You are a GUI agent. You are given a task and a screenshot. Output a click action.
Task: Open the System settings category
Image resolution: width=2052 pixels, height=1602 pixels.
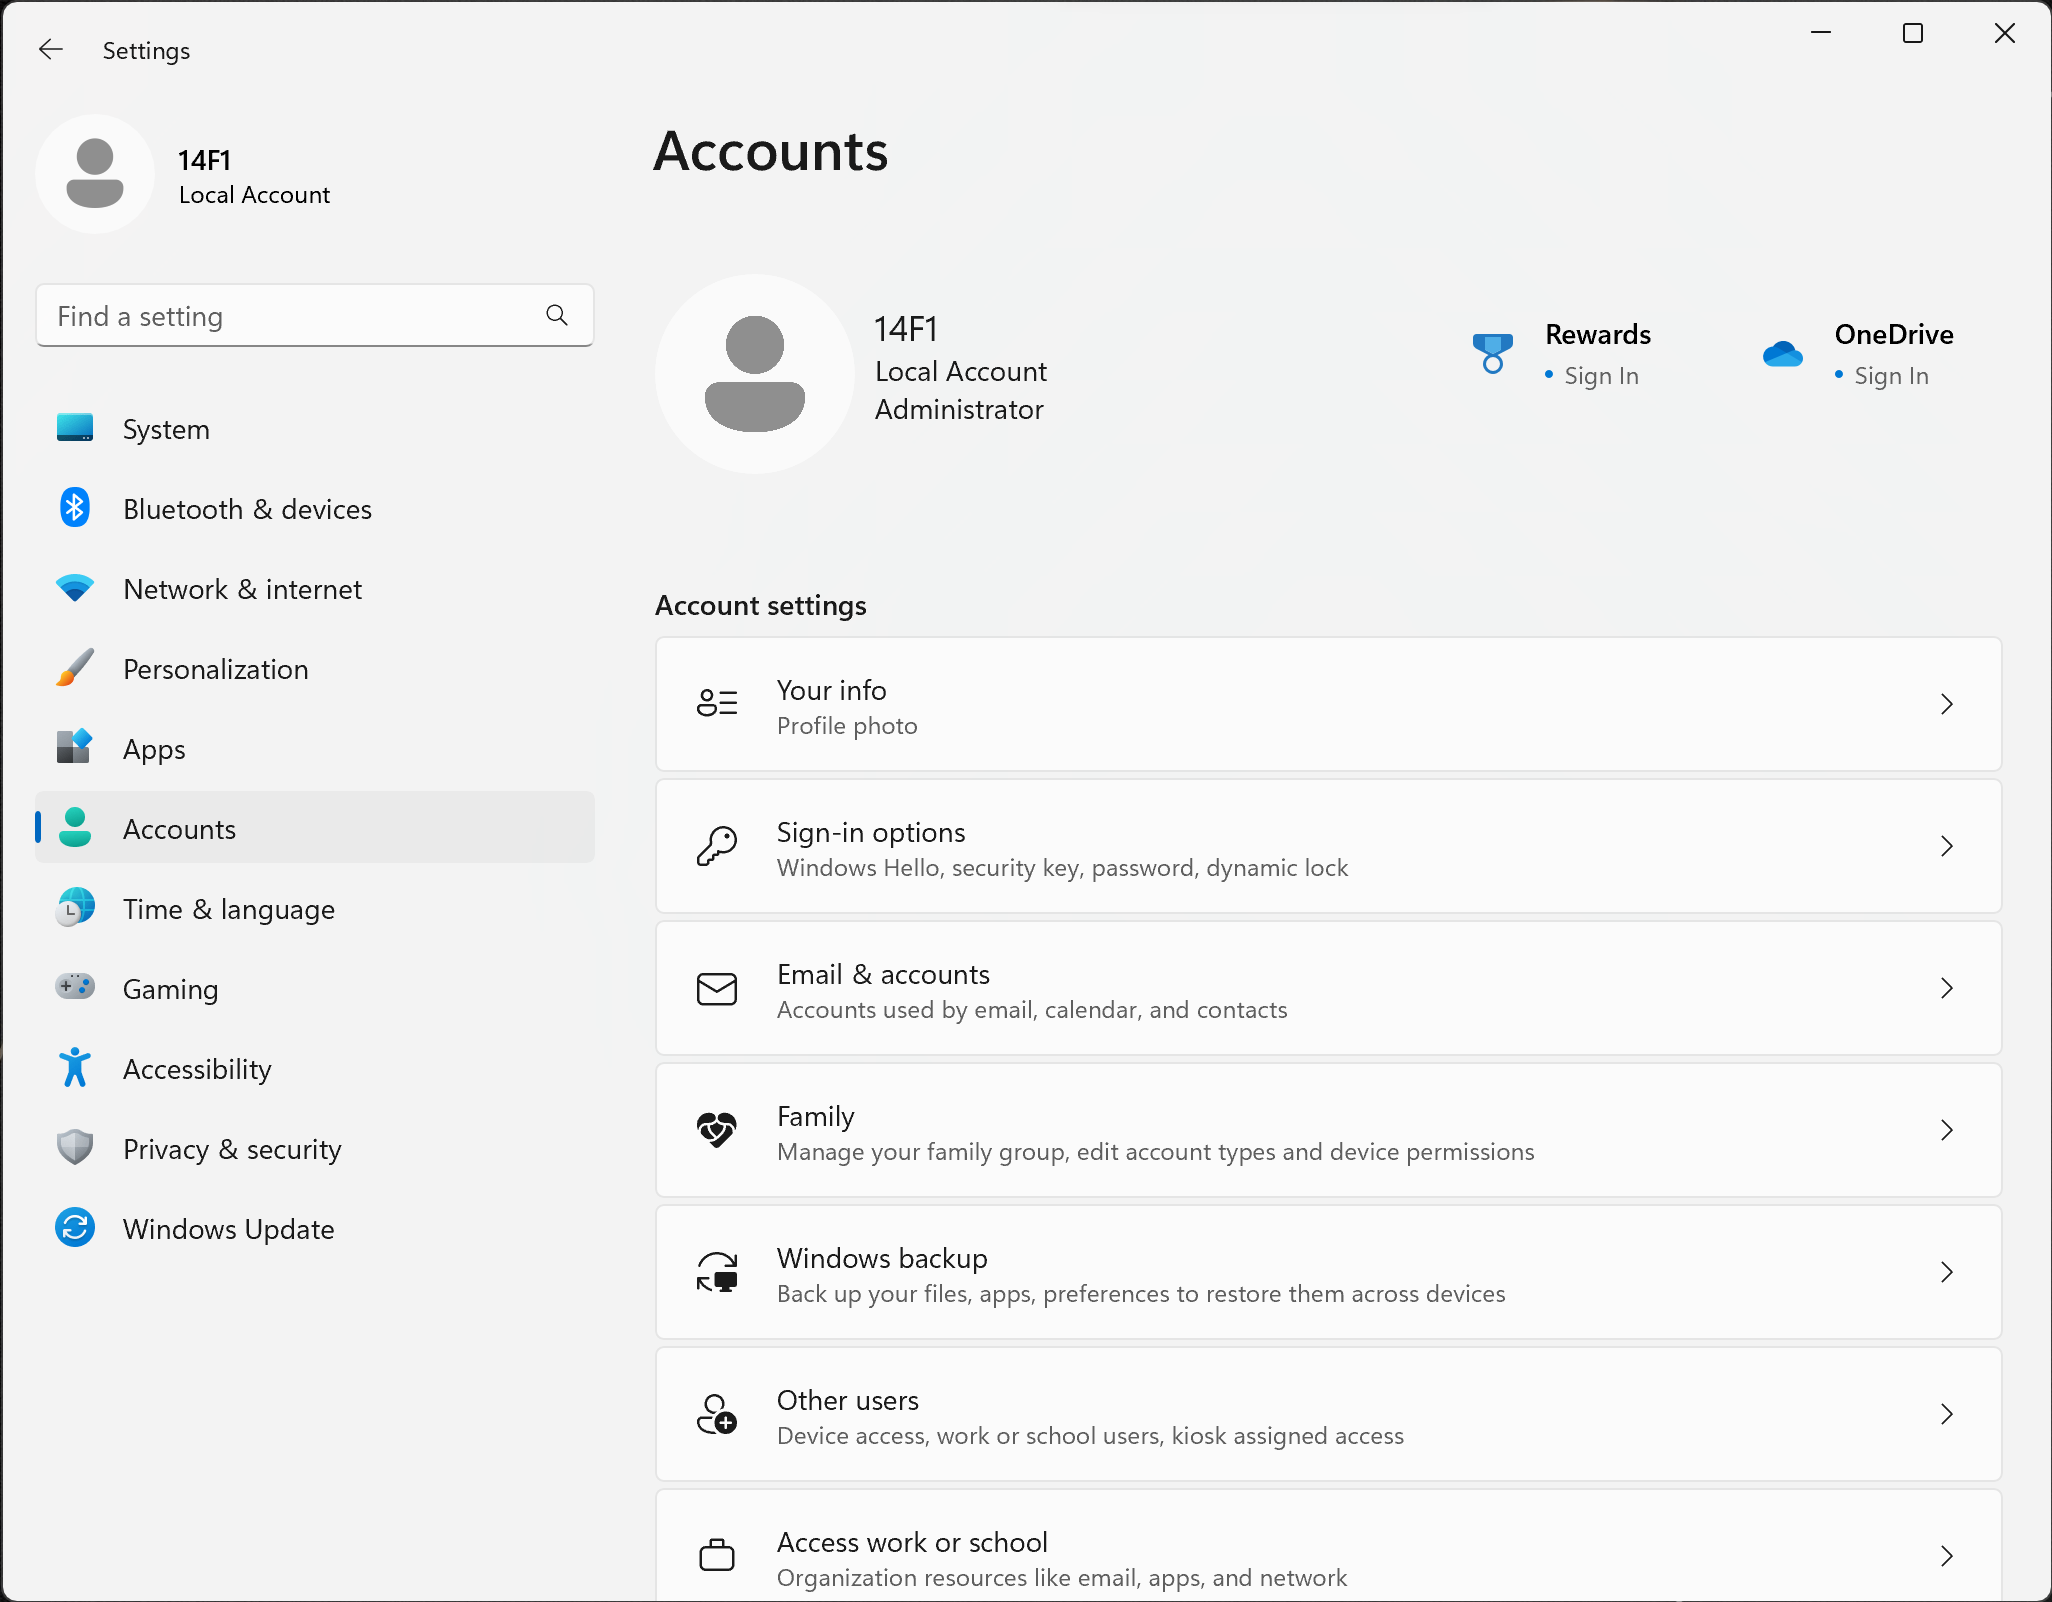(166, 429)
